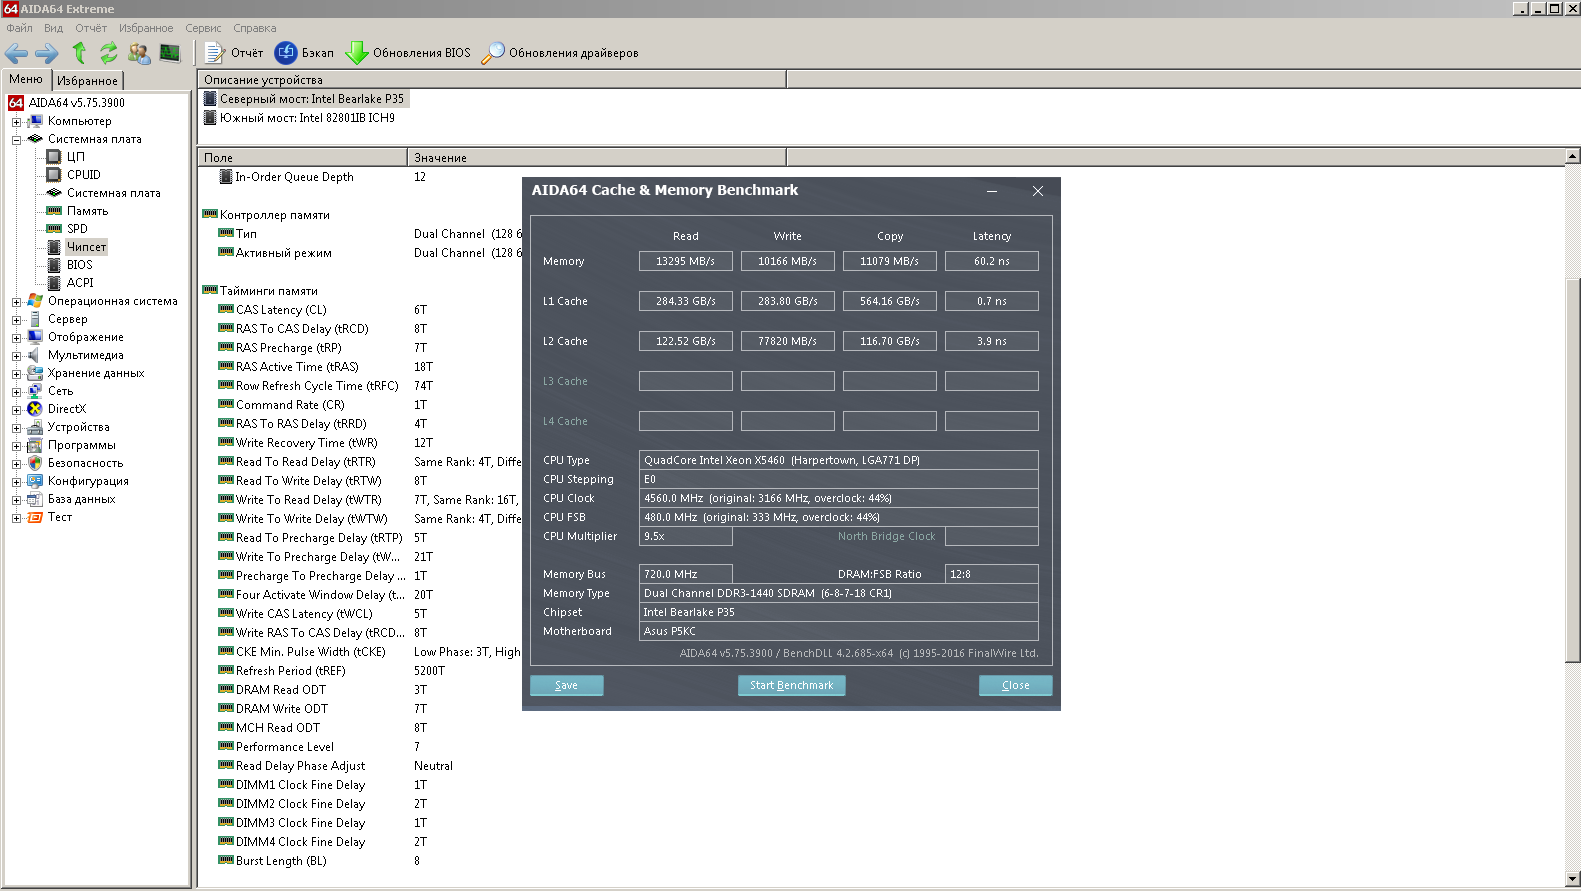The image size is (1581, 891).
Task: Click the green Up arrow toolbar icon
Action: click(x=79, y=53)
